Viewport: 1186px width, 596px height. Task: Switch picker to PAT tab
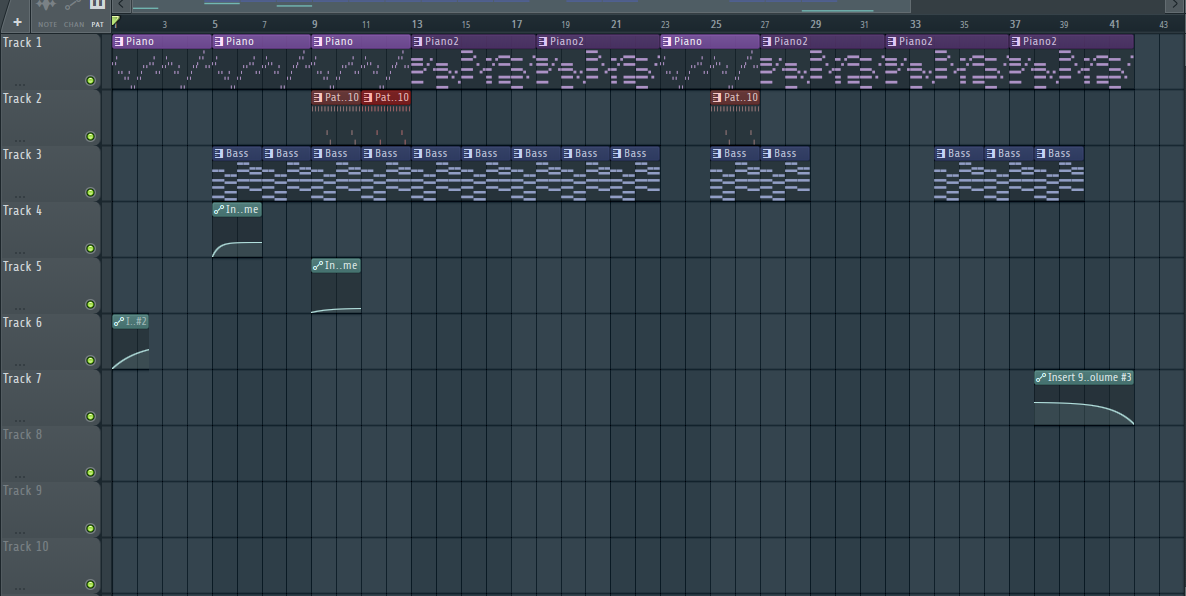[x=98, y=24]
